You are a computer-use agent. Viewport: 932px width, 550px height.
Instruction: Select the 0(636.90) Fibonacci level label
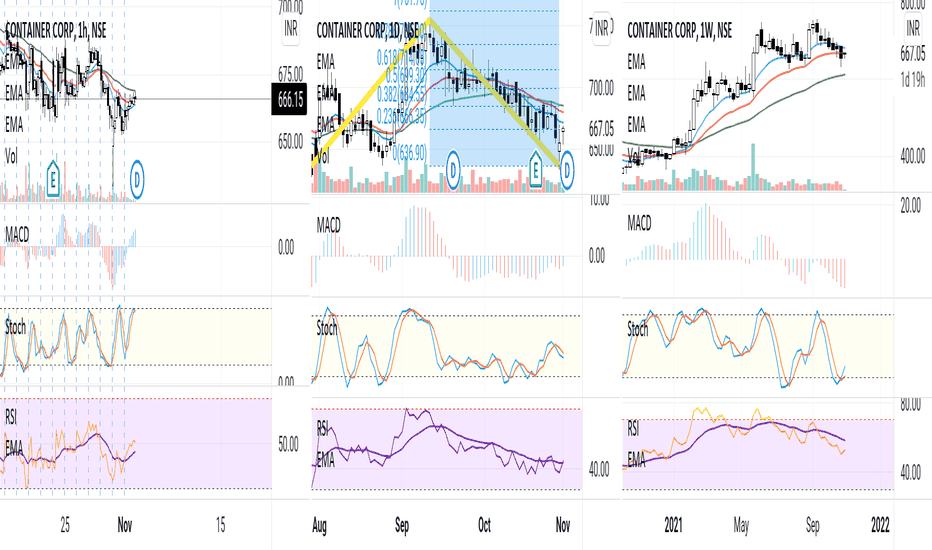point(409,153)
